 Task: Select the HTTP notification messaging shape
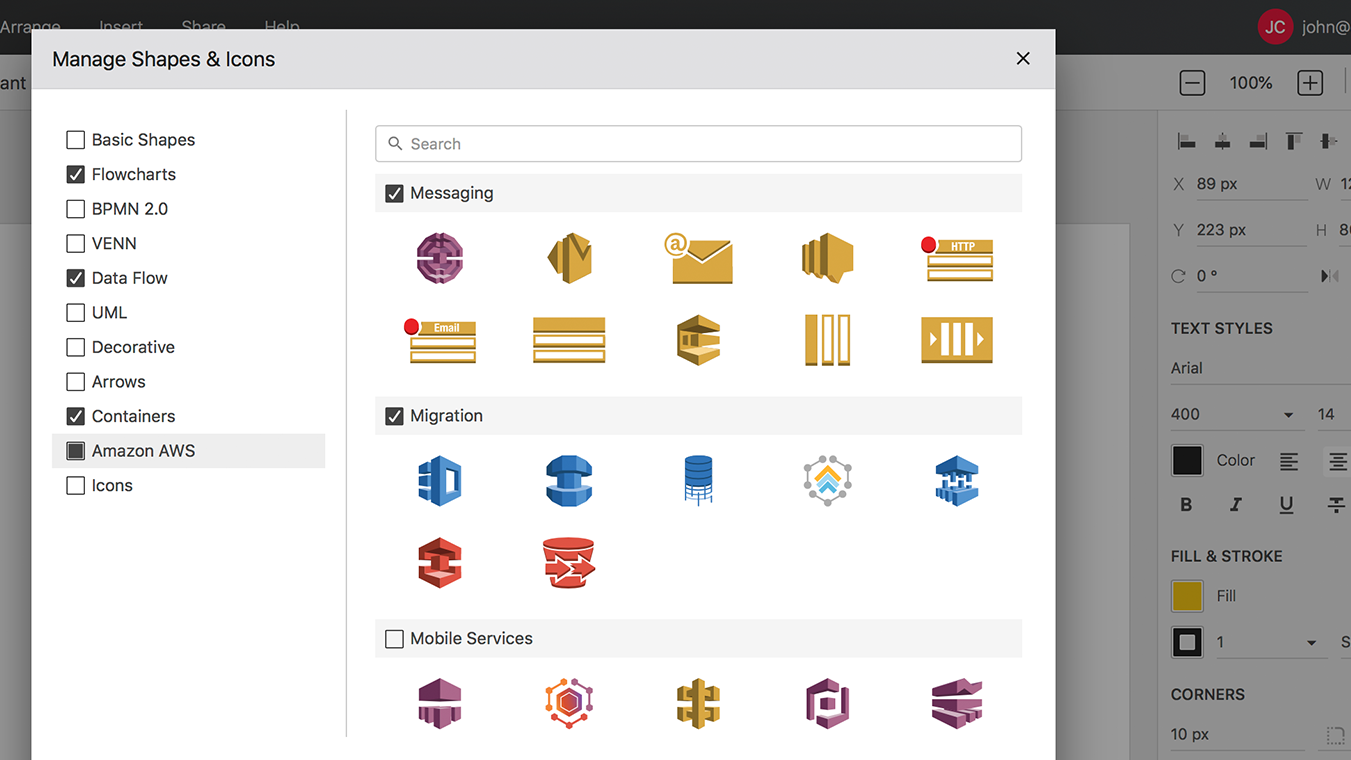tap(957, 258)
